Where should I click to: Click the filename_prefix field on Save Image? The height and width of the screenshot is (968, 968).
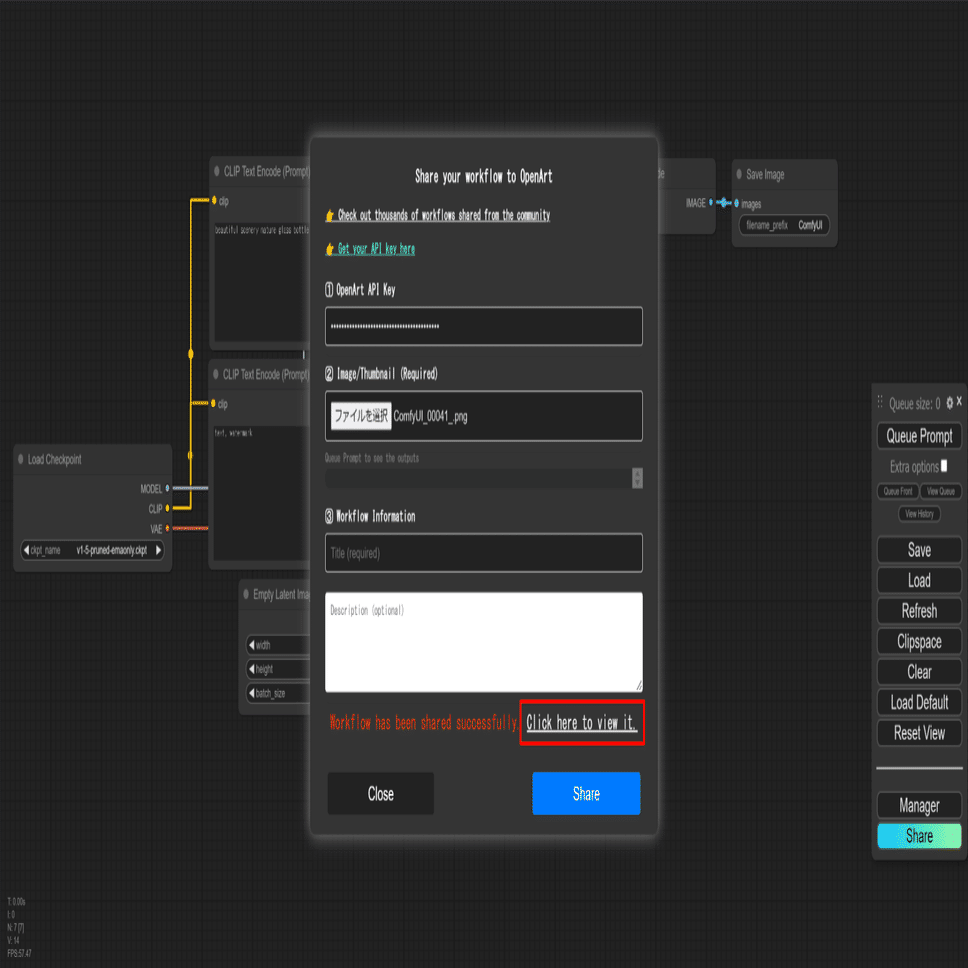pos(784,225)
